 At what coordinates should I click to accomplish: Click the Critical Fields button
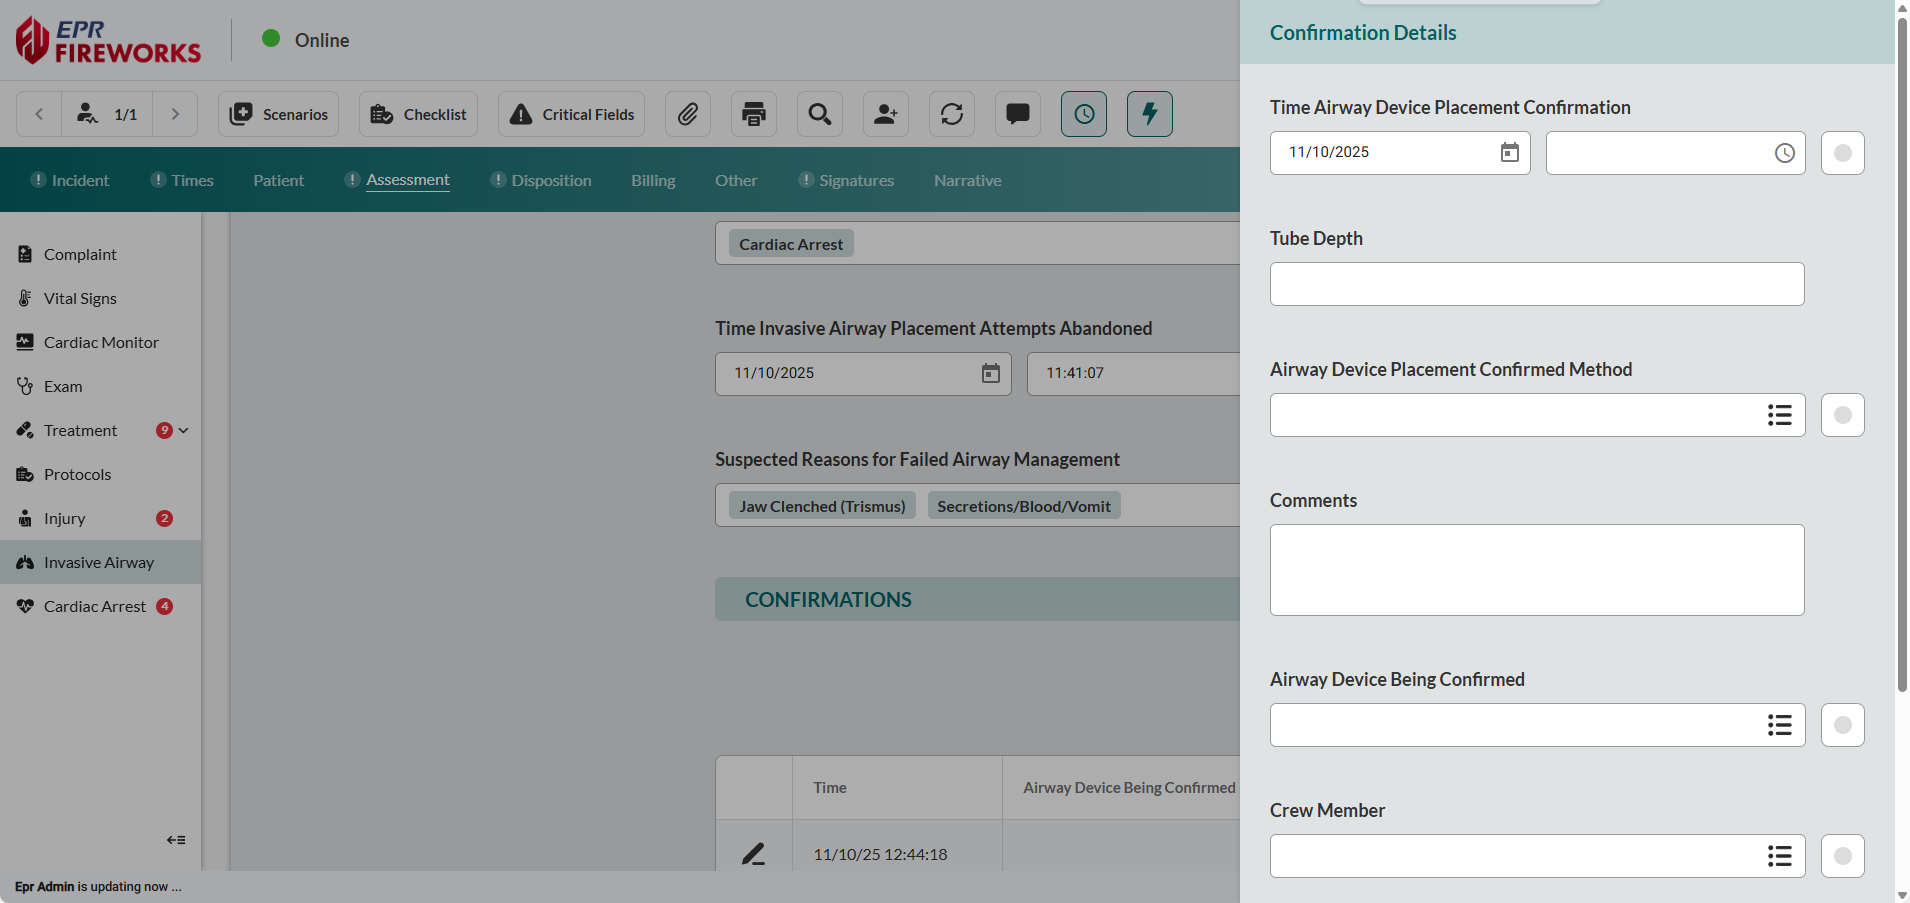(572, 114)
